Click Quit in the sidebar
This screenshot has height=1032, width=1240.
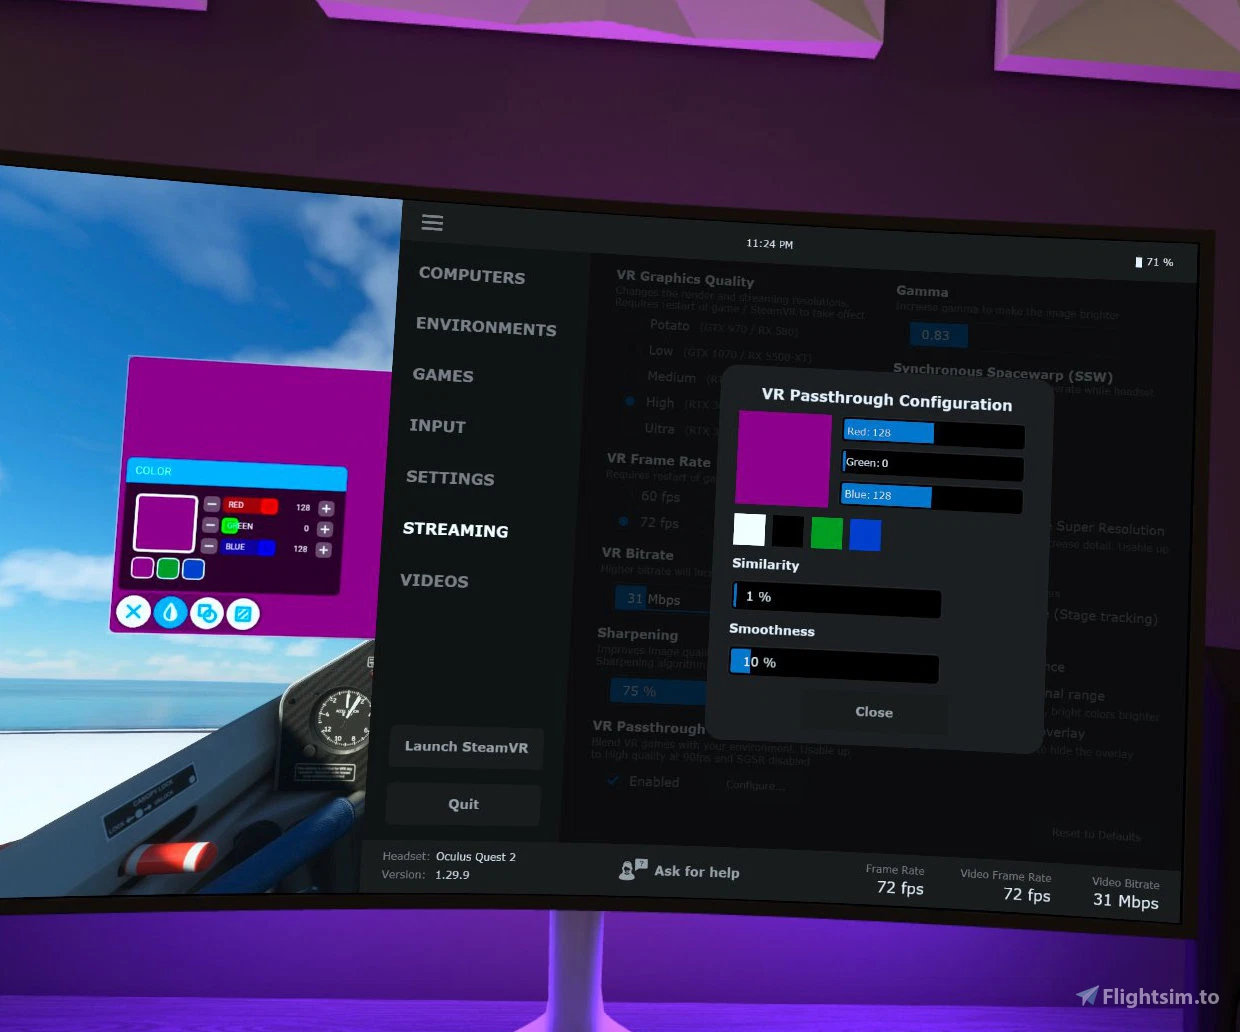pyautogui.click(x=463, y=804)
